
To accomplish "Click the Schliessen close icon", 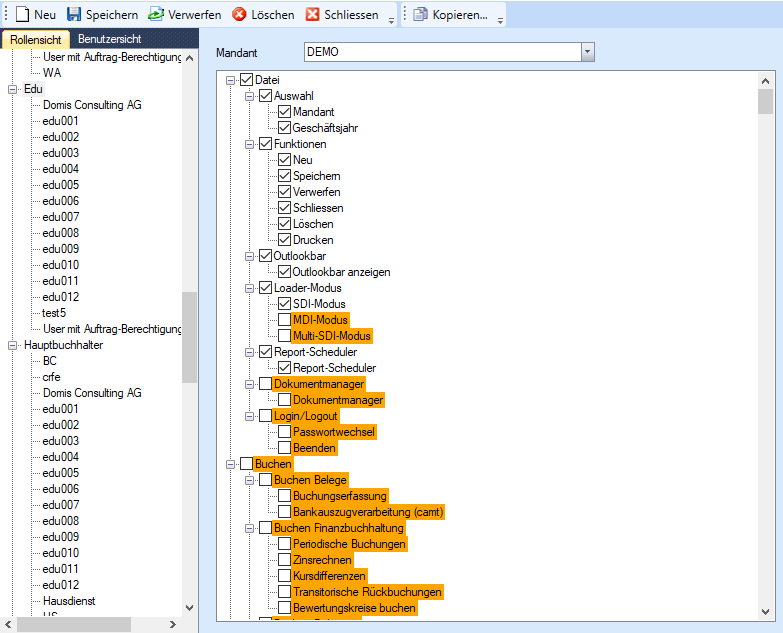I will click(312, 15).
